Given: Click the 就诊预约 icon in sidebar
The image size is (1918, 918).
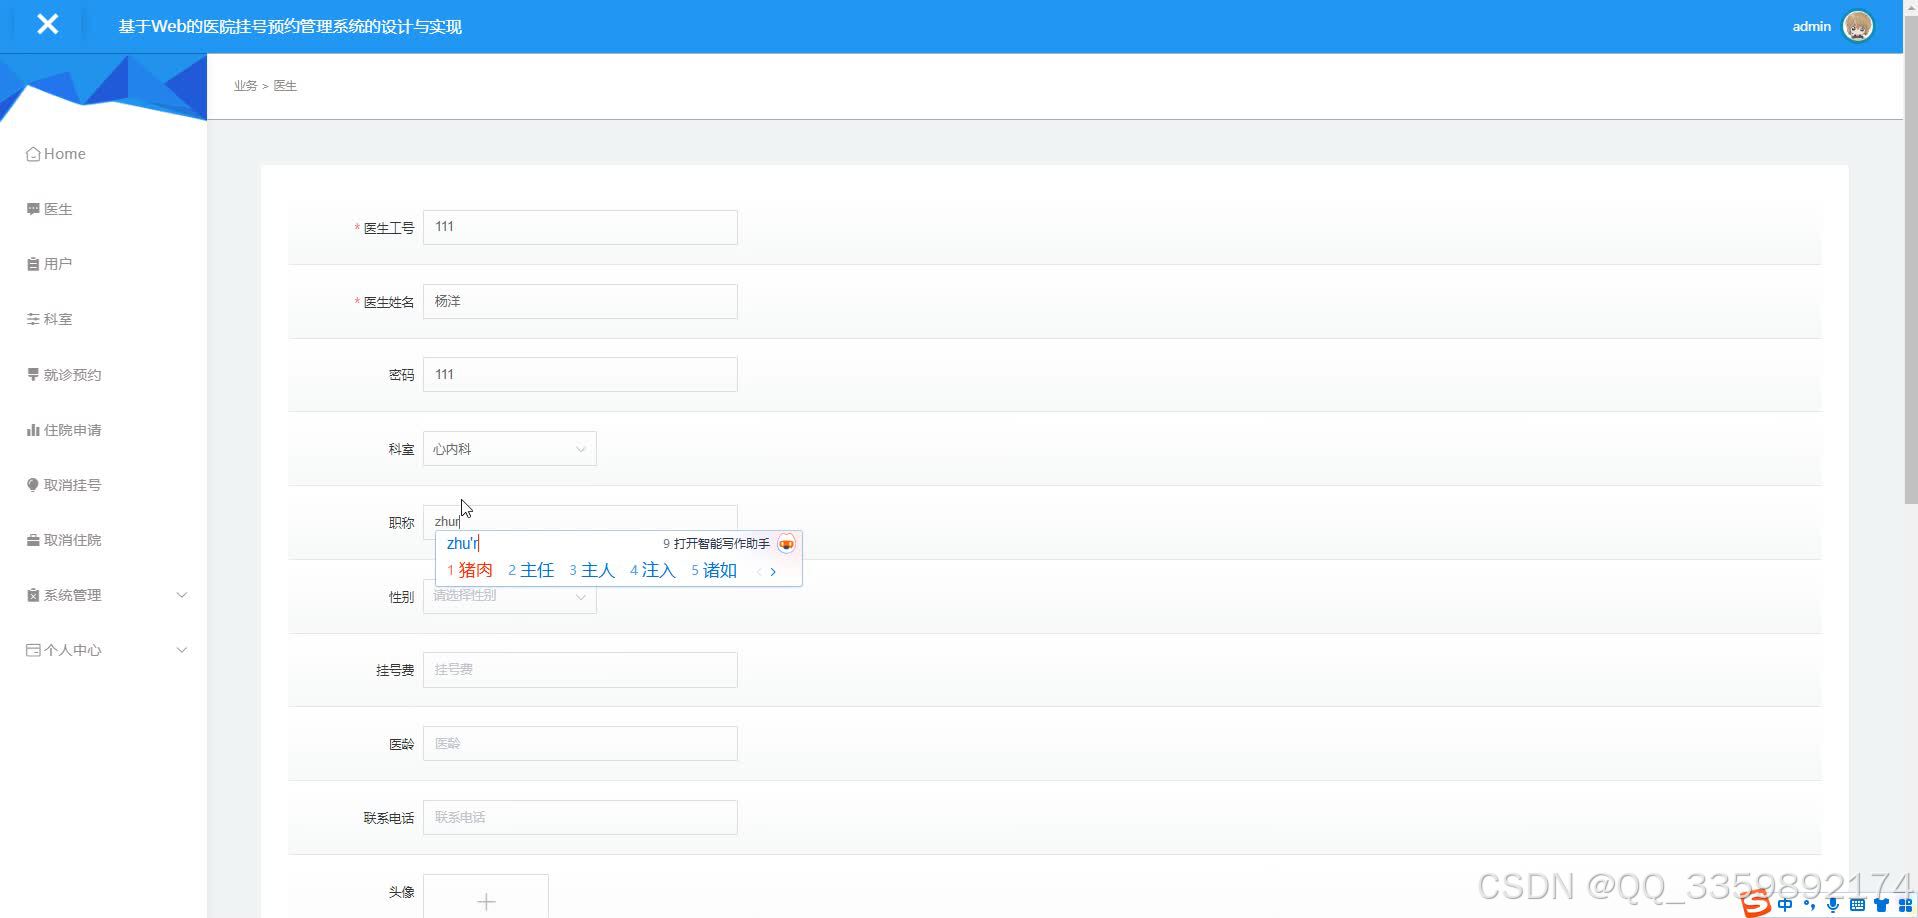Looking at the screenshot, I should pos(33,374).
